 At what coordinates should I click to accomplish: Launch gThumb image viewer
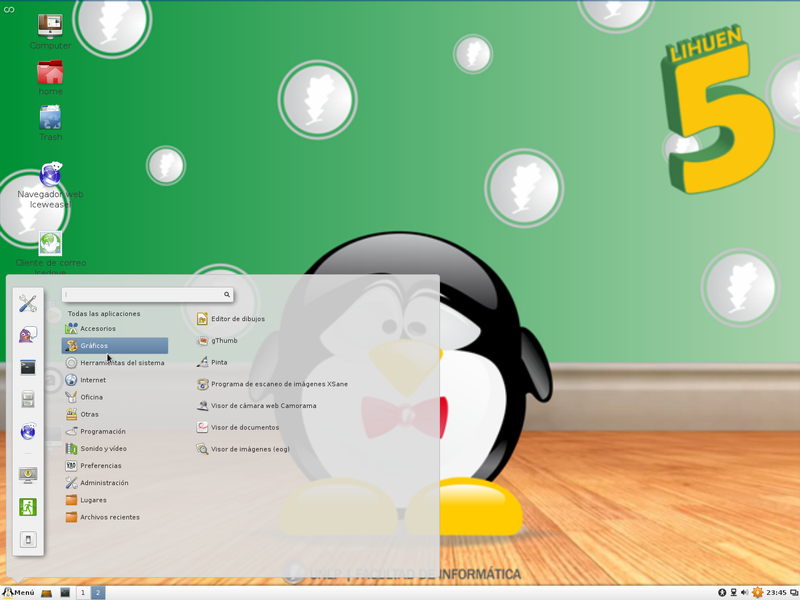223,341
